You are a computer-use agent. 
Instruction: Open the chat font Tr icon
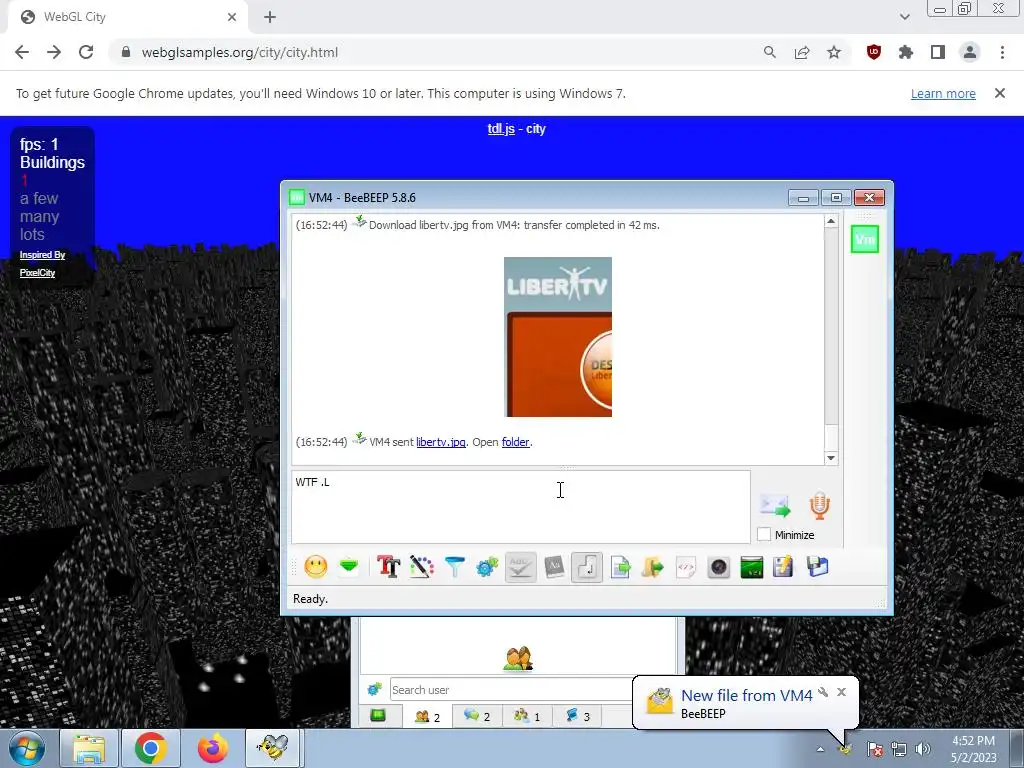click(389, 567)
